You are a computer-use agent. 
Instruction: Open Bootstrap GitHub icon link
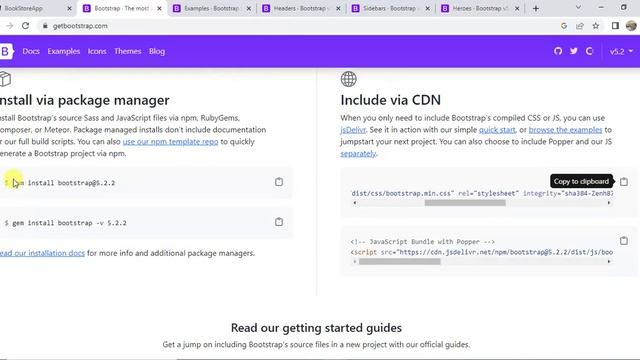point(558,51)
